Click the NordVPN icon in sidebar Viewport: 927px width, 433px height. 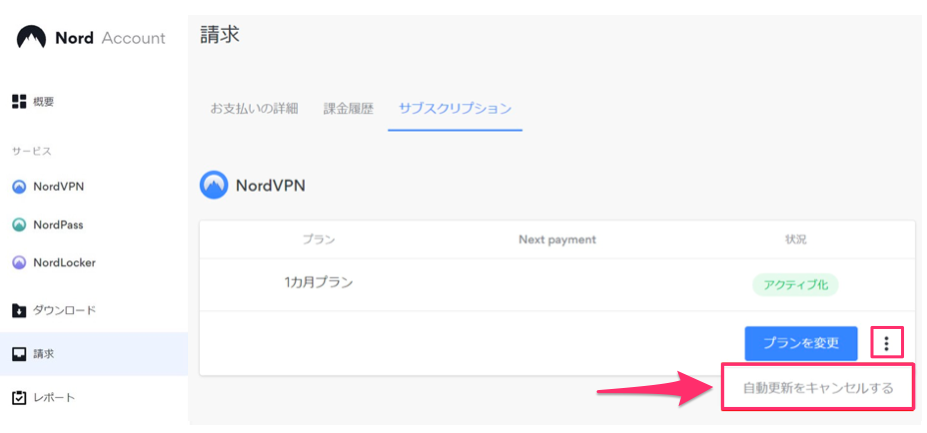(x=20, y=187)
